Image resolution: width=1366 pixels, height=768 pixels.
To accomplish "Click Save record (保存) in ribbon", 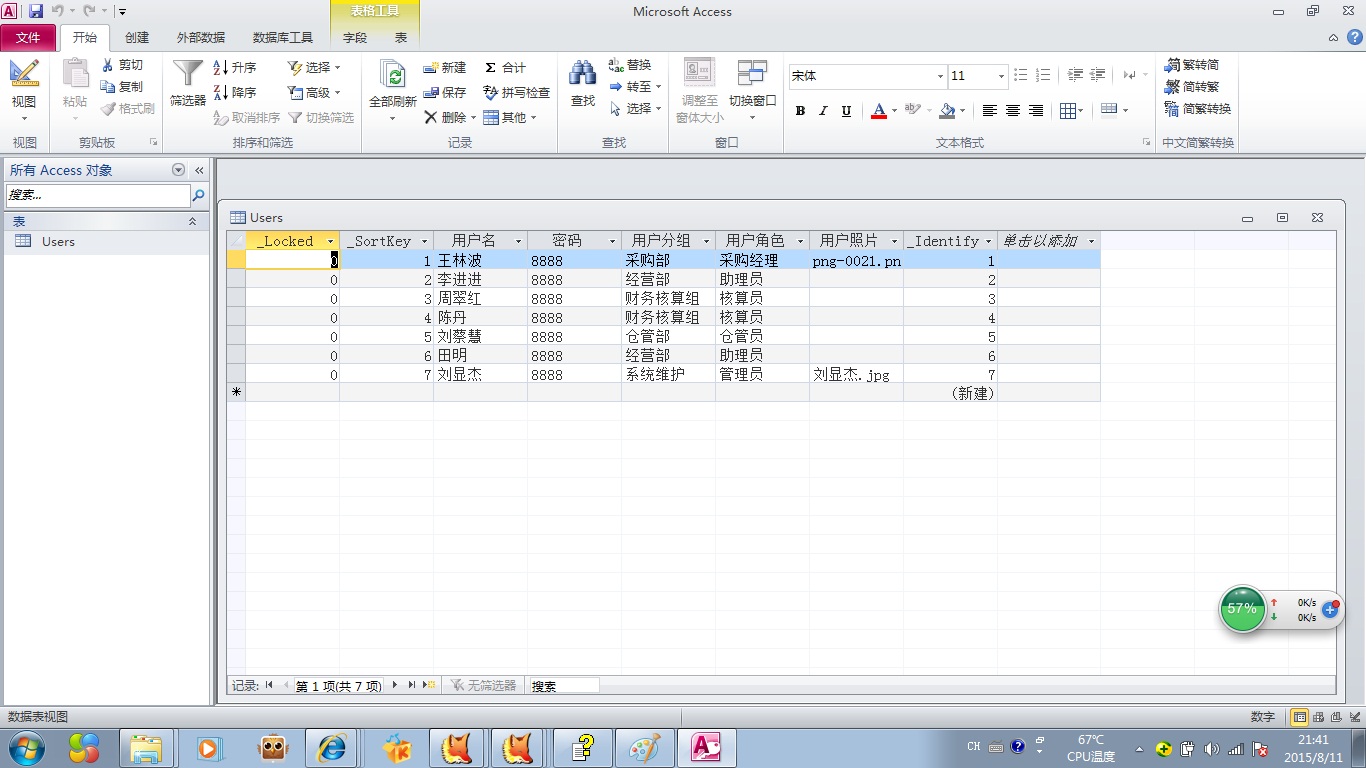I will pos(444,92).
